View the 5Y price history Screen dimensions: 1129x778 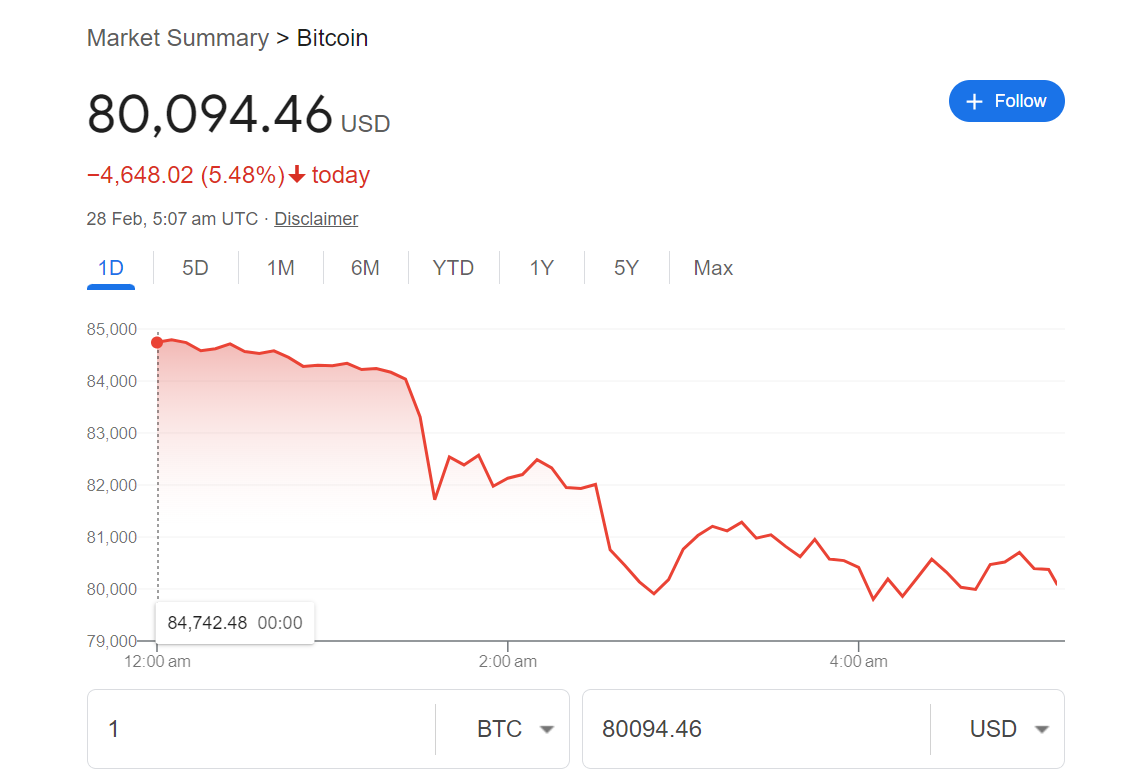coord(626,268)
